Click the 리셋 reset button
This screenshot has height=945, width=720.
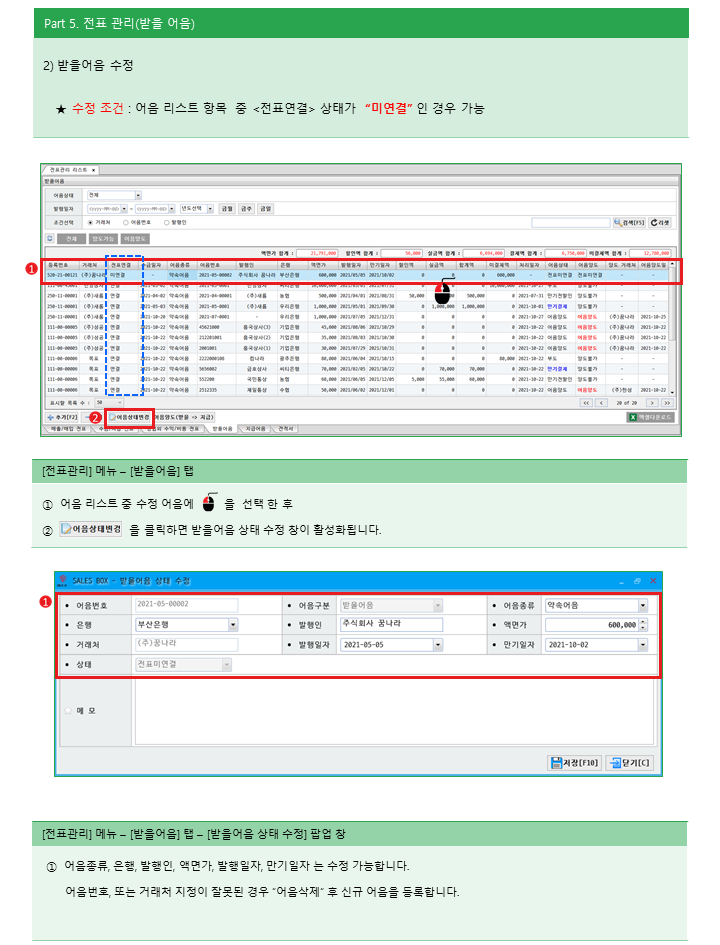pos(661,222)
